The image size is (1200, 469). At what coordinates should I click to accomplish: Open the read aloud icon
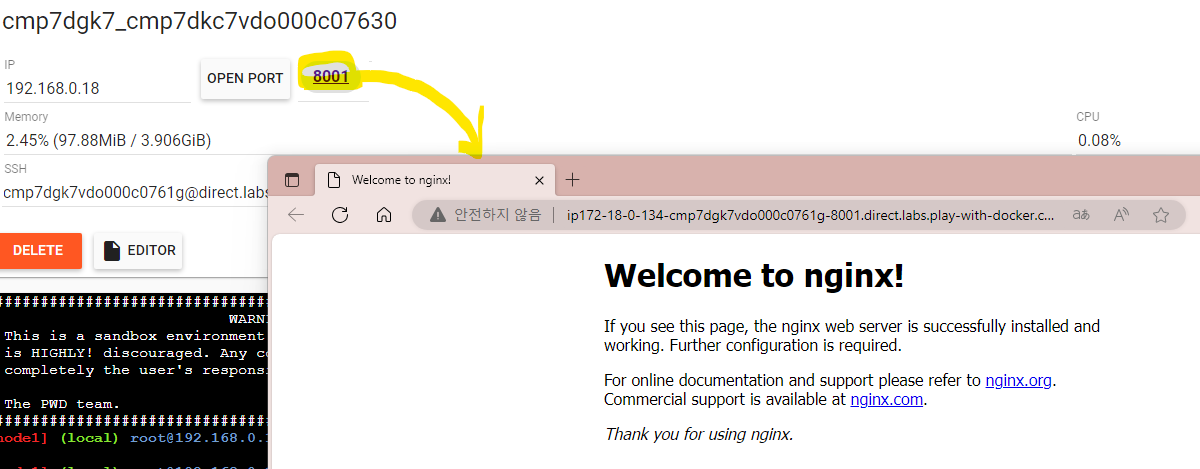[1121, 214]
